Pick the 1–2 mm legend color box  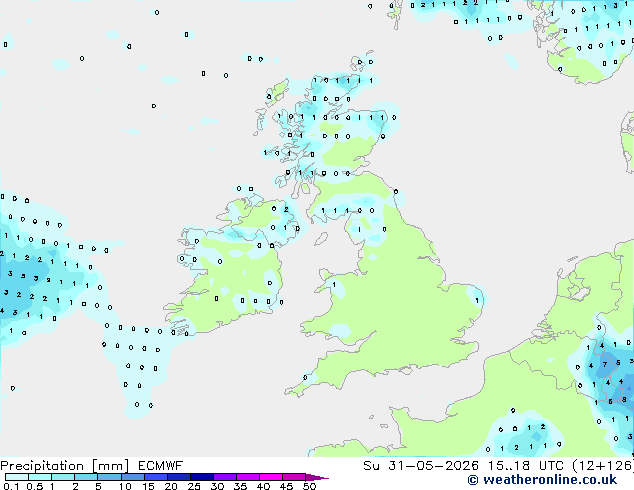tap(63, 477)
